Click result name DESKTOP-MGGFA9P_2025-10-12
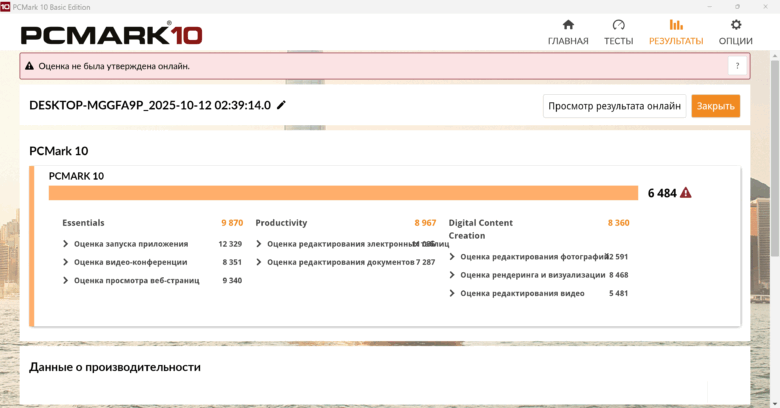 (150, 105)
